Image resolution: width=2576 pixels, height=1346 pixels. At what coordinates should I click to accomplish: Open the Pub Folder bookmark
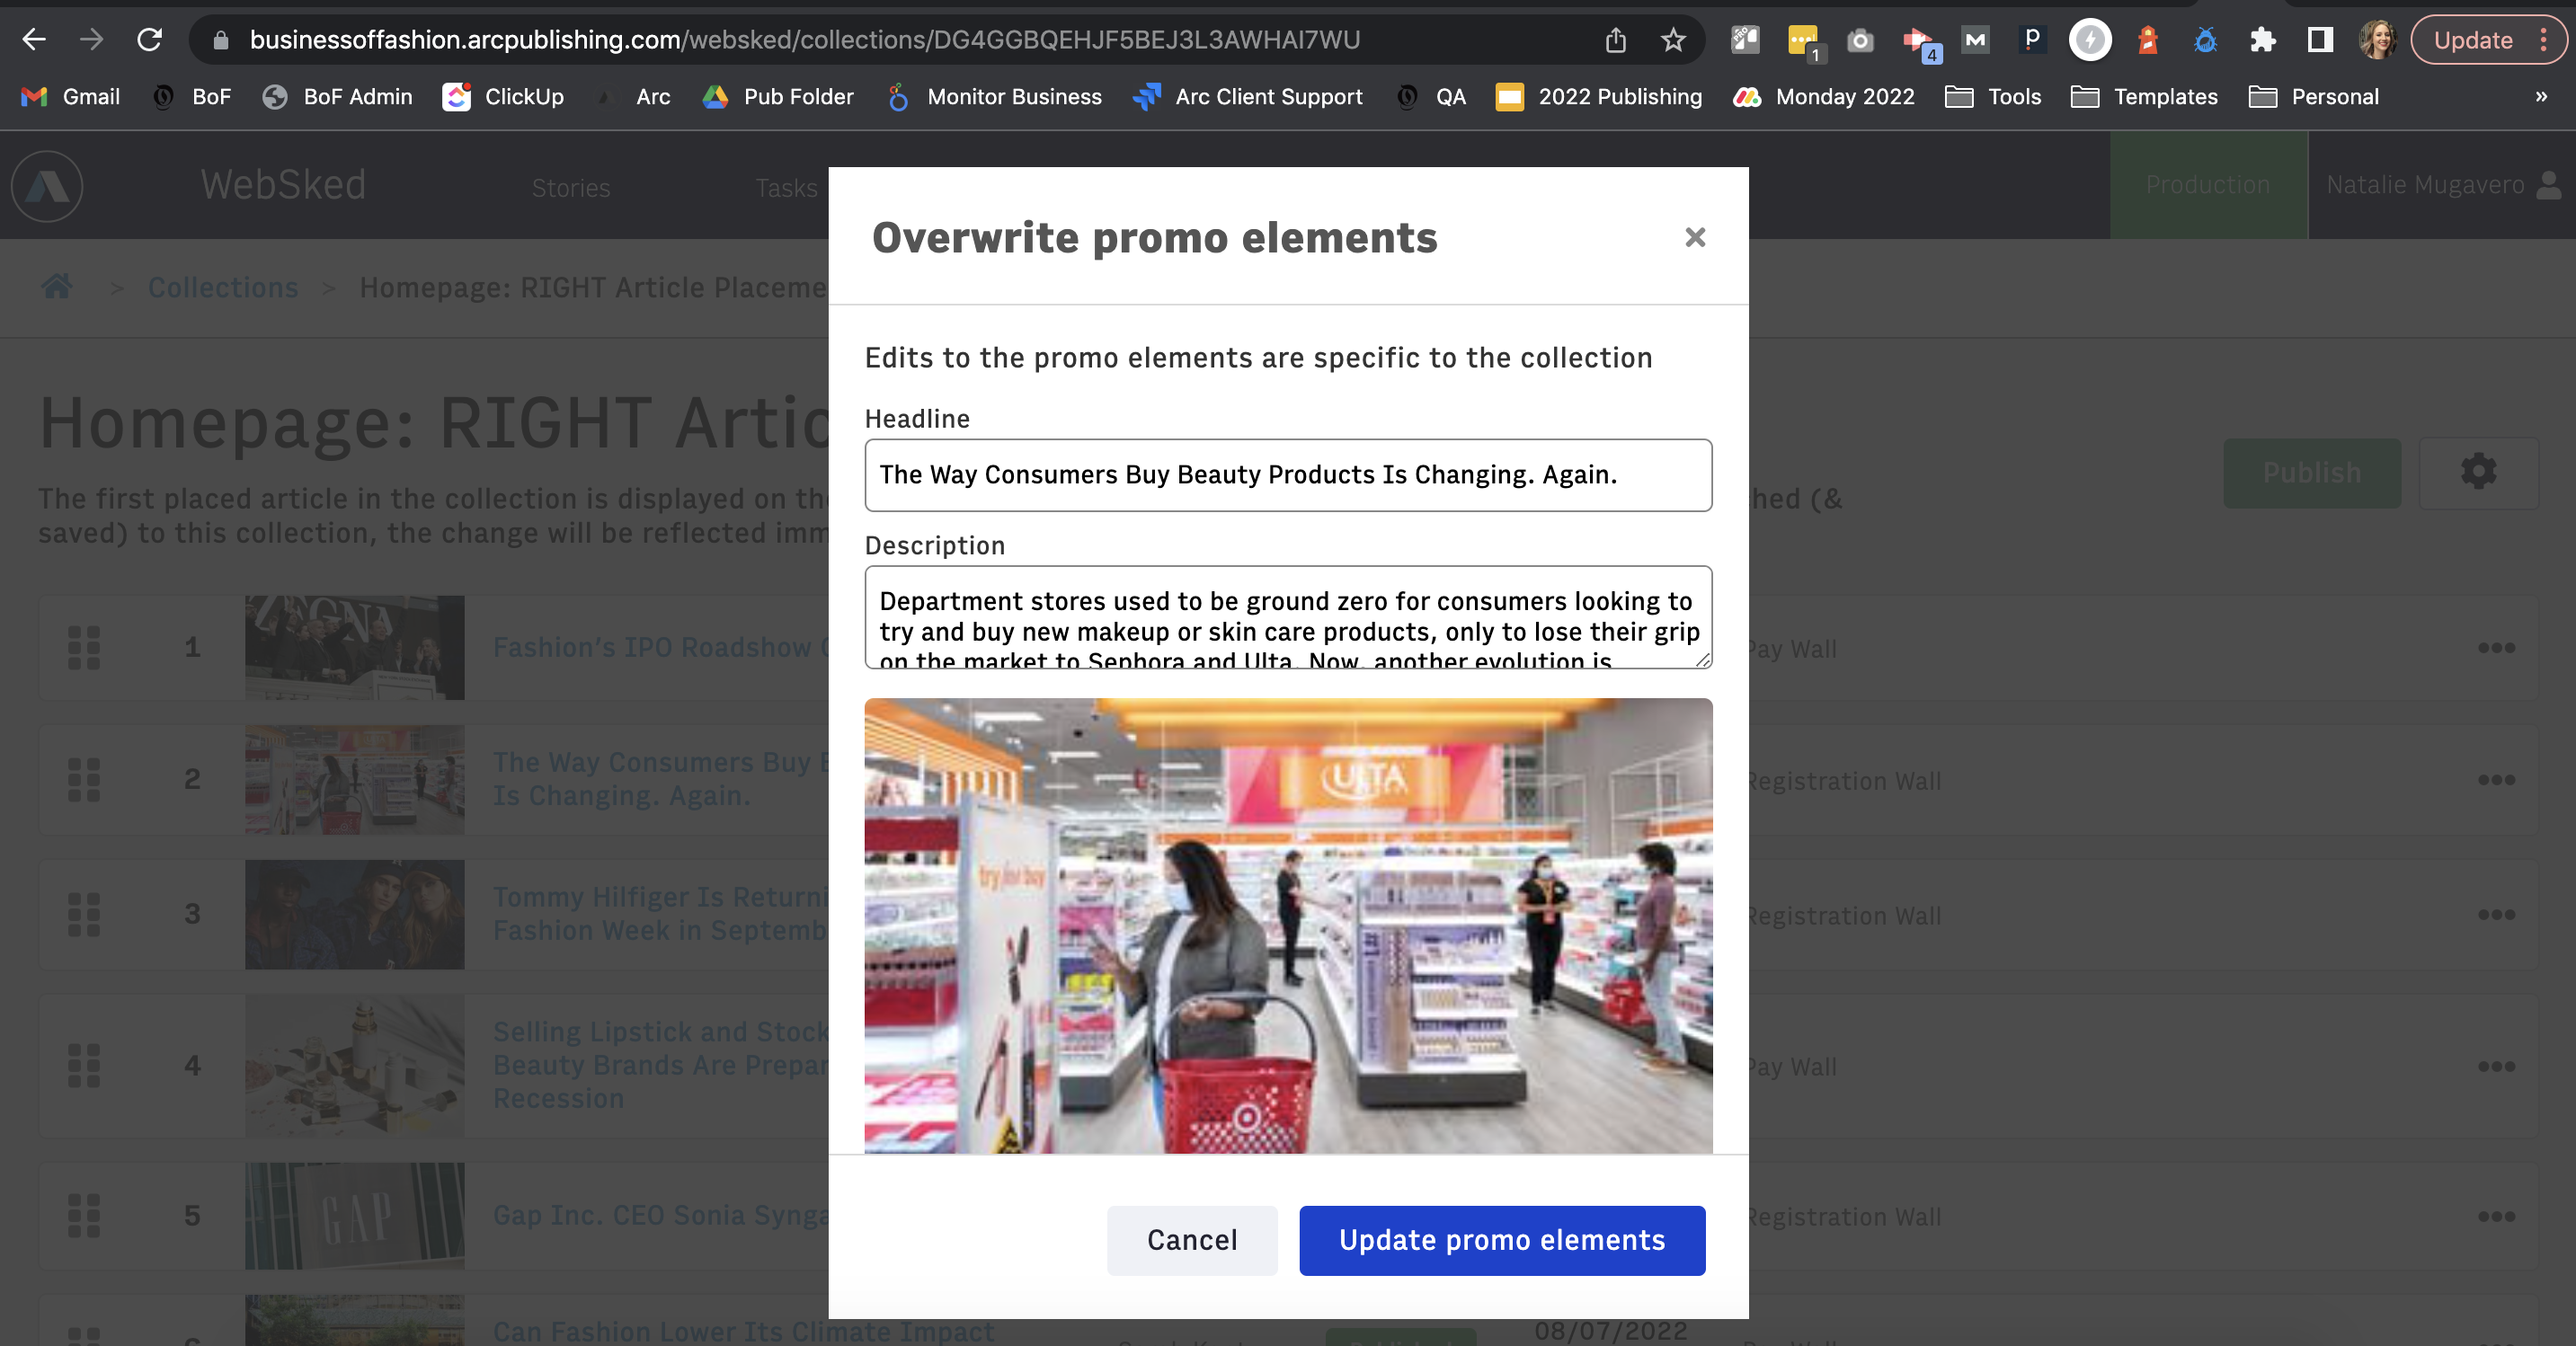pyautogui.click(x=778, y=97)
